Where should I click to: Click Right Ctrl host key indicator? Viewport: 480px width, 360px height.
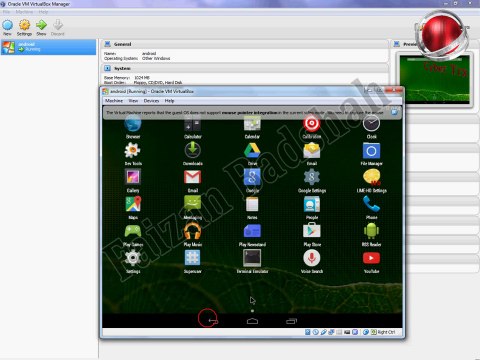tap(386, 332)
